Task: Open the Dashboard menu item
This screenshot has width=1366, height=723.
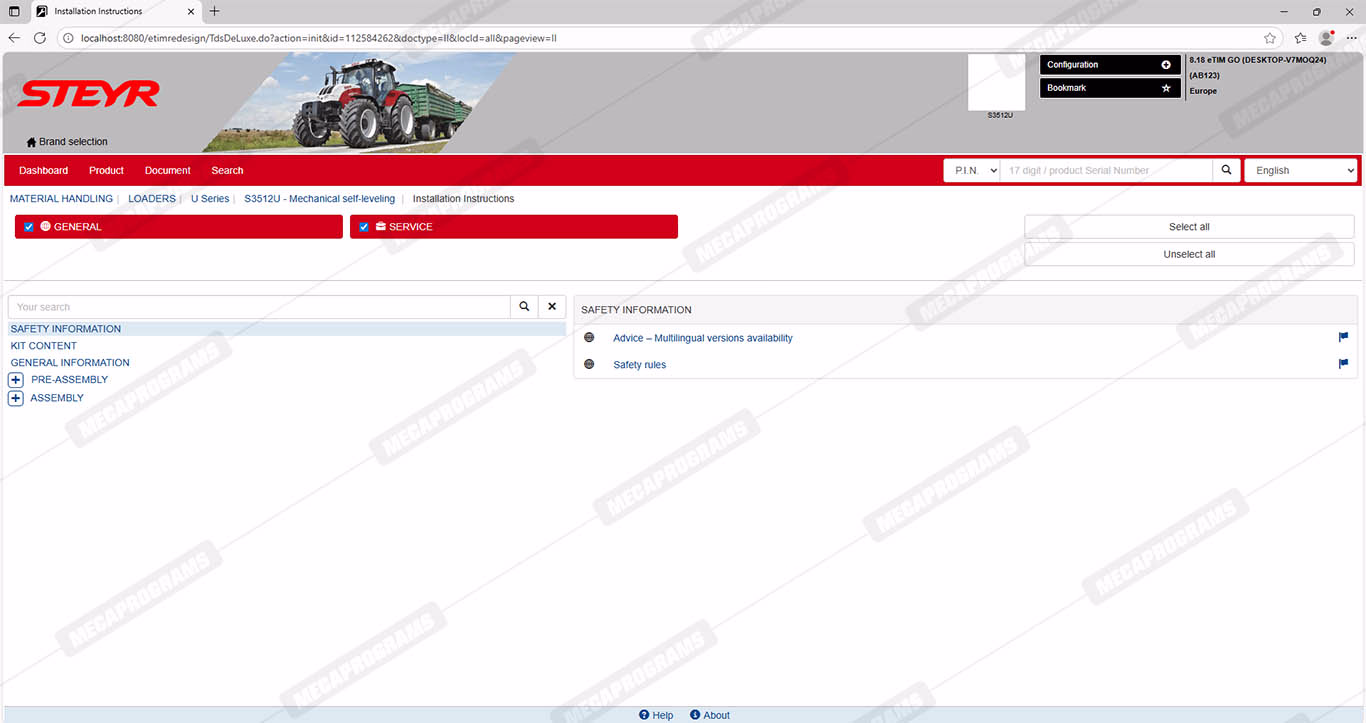Action: click(43, 171)
